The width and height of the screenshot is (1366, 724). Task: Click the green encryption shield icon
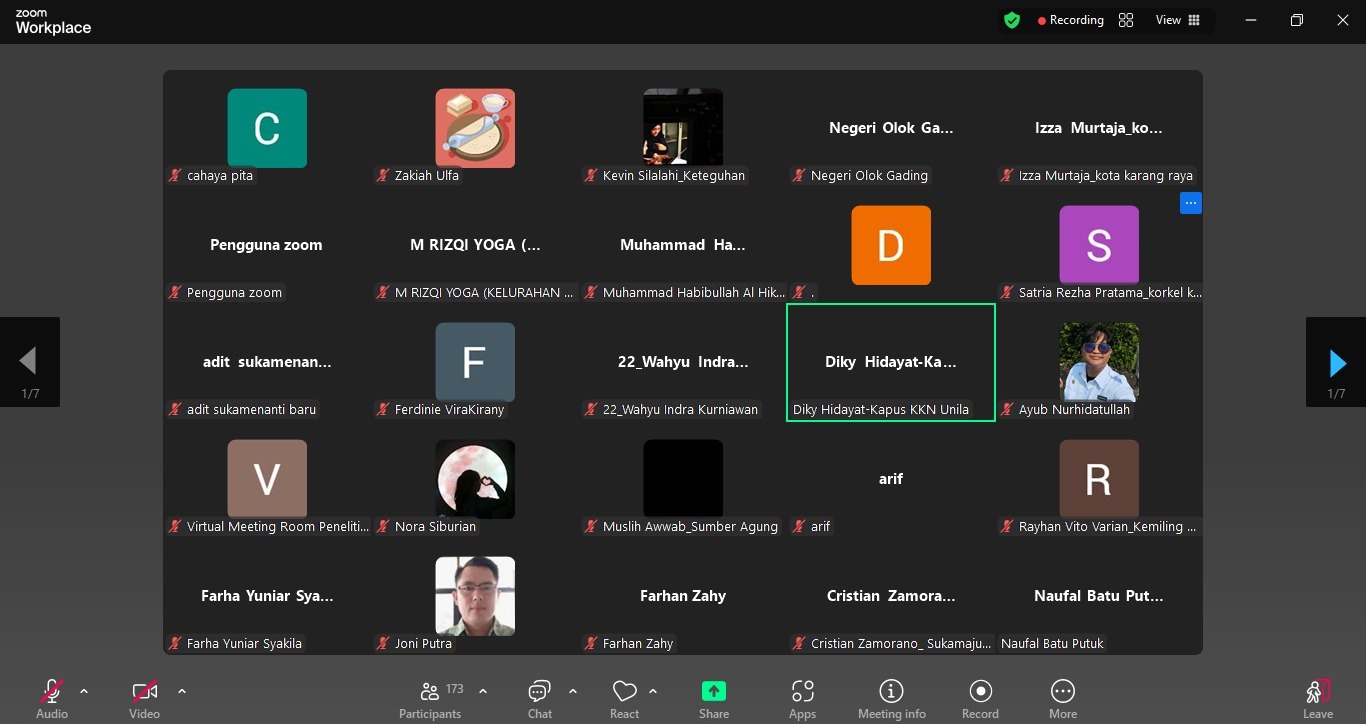[x=1012, y=20]
